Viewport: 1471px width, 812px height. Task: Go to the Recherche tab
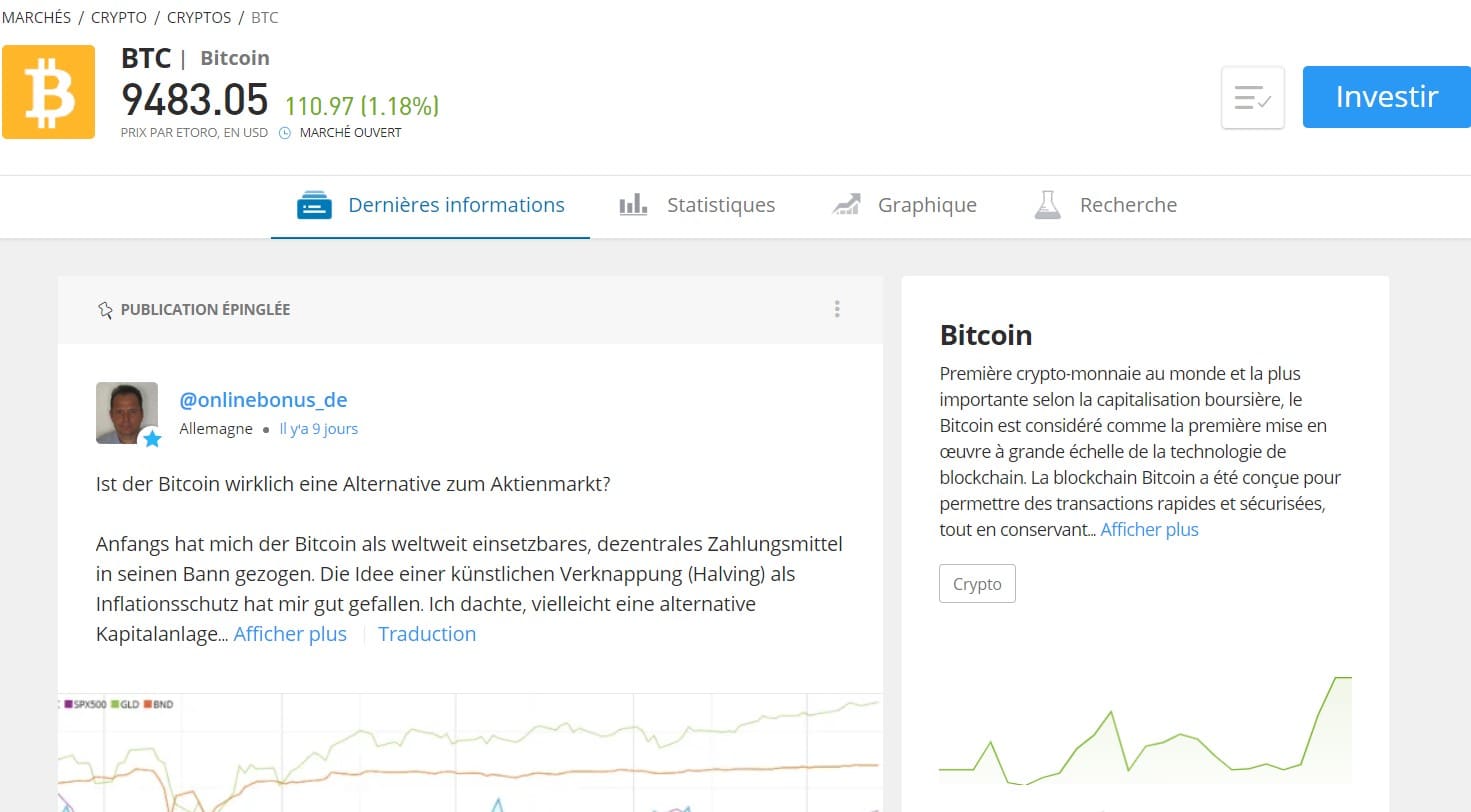click(x=1105, y=206)
